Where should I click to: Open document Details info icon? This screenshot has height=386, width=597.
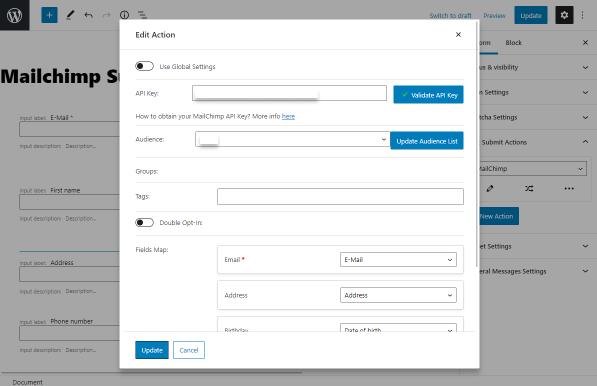125,15
